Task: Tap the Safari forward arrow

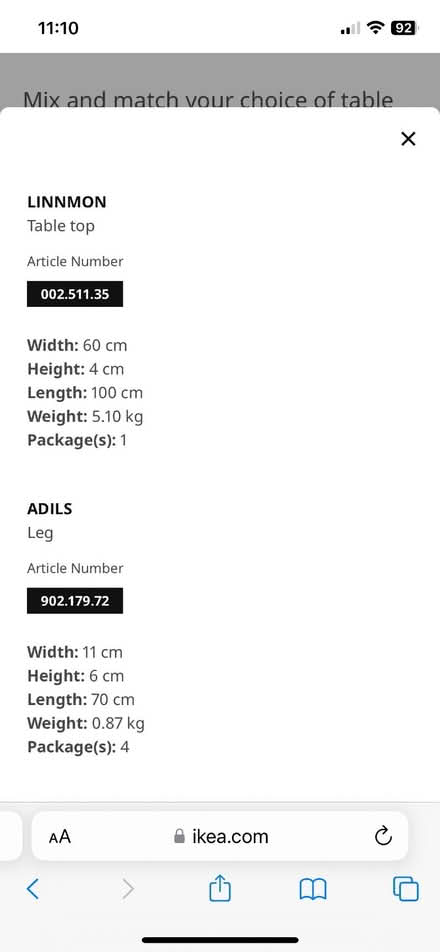Action: [x=127, y=889]
